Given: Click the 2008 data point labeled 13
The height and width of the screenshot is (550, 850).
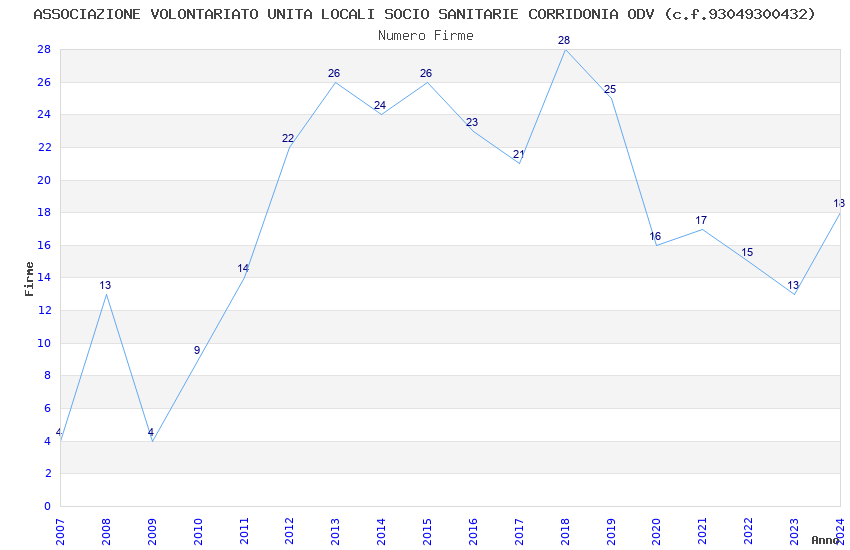Looking at the screenshot, I should pos(105,286).
